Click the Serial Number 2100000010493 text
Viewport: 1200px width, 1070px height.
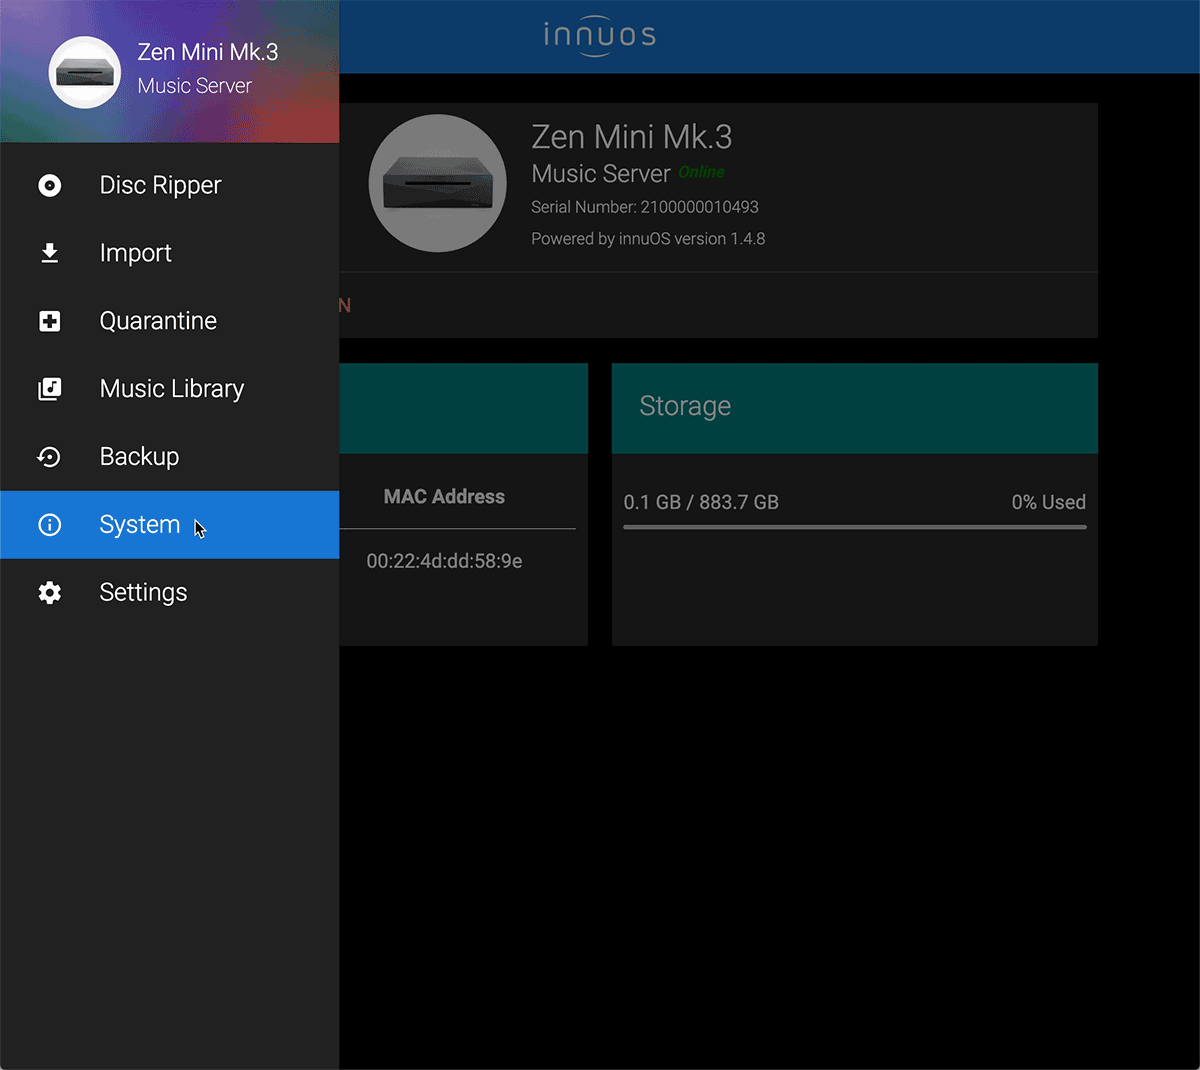coord(645,207)
